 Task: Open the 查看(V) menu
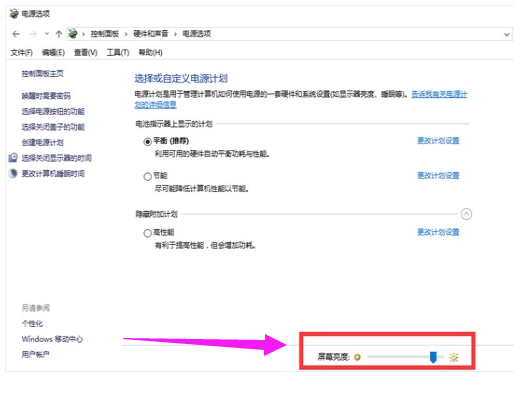[x=86, y=53]
